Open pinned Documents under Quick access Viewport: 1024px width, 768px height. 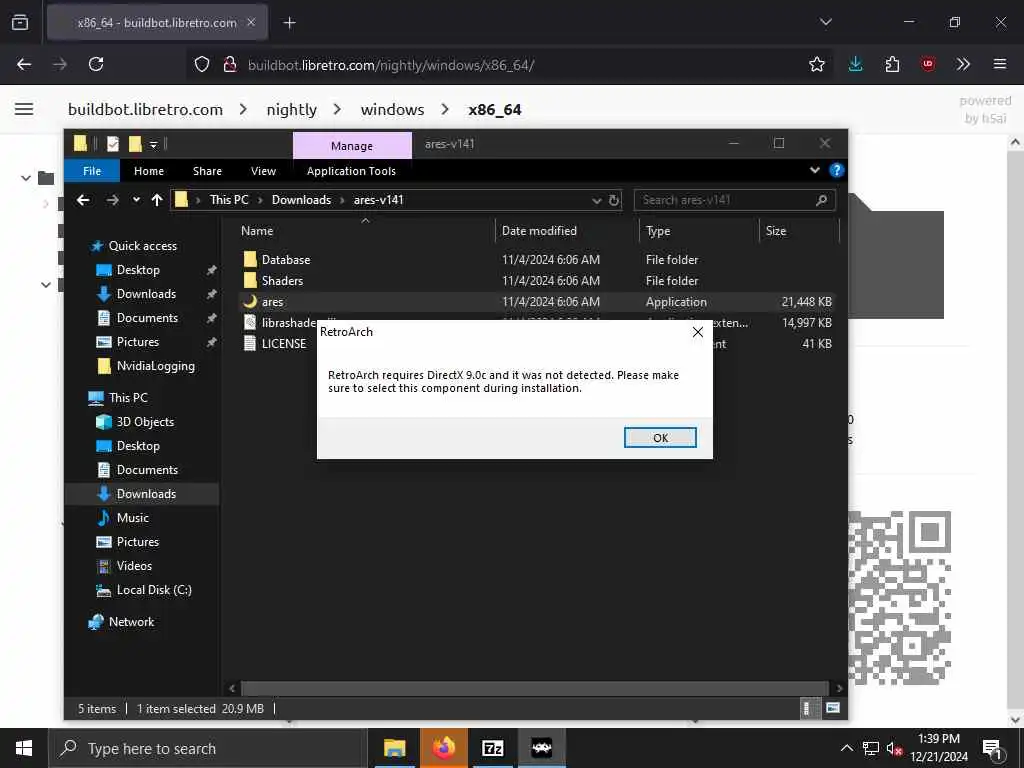[147, 318]
